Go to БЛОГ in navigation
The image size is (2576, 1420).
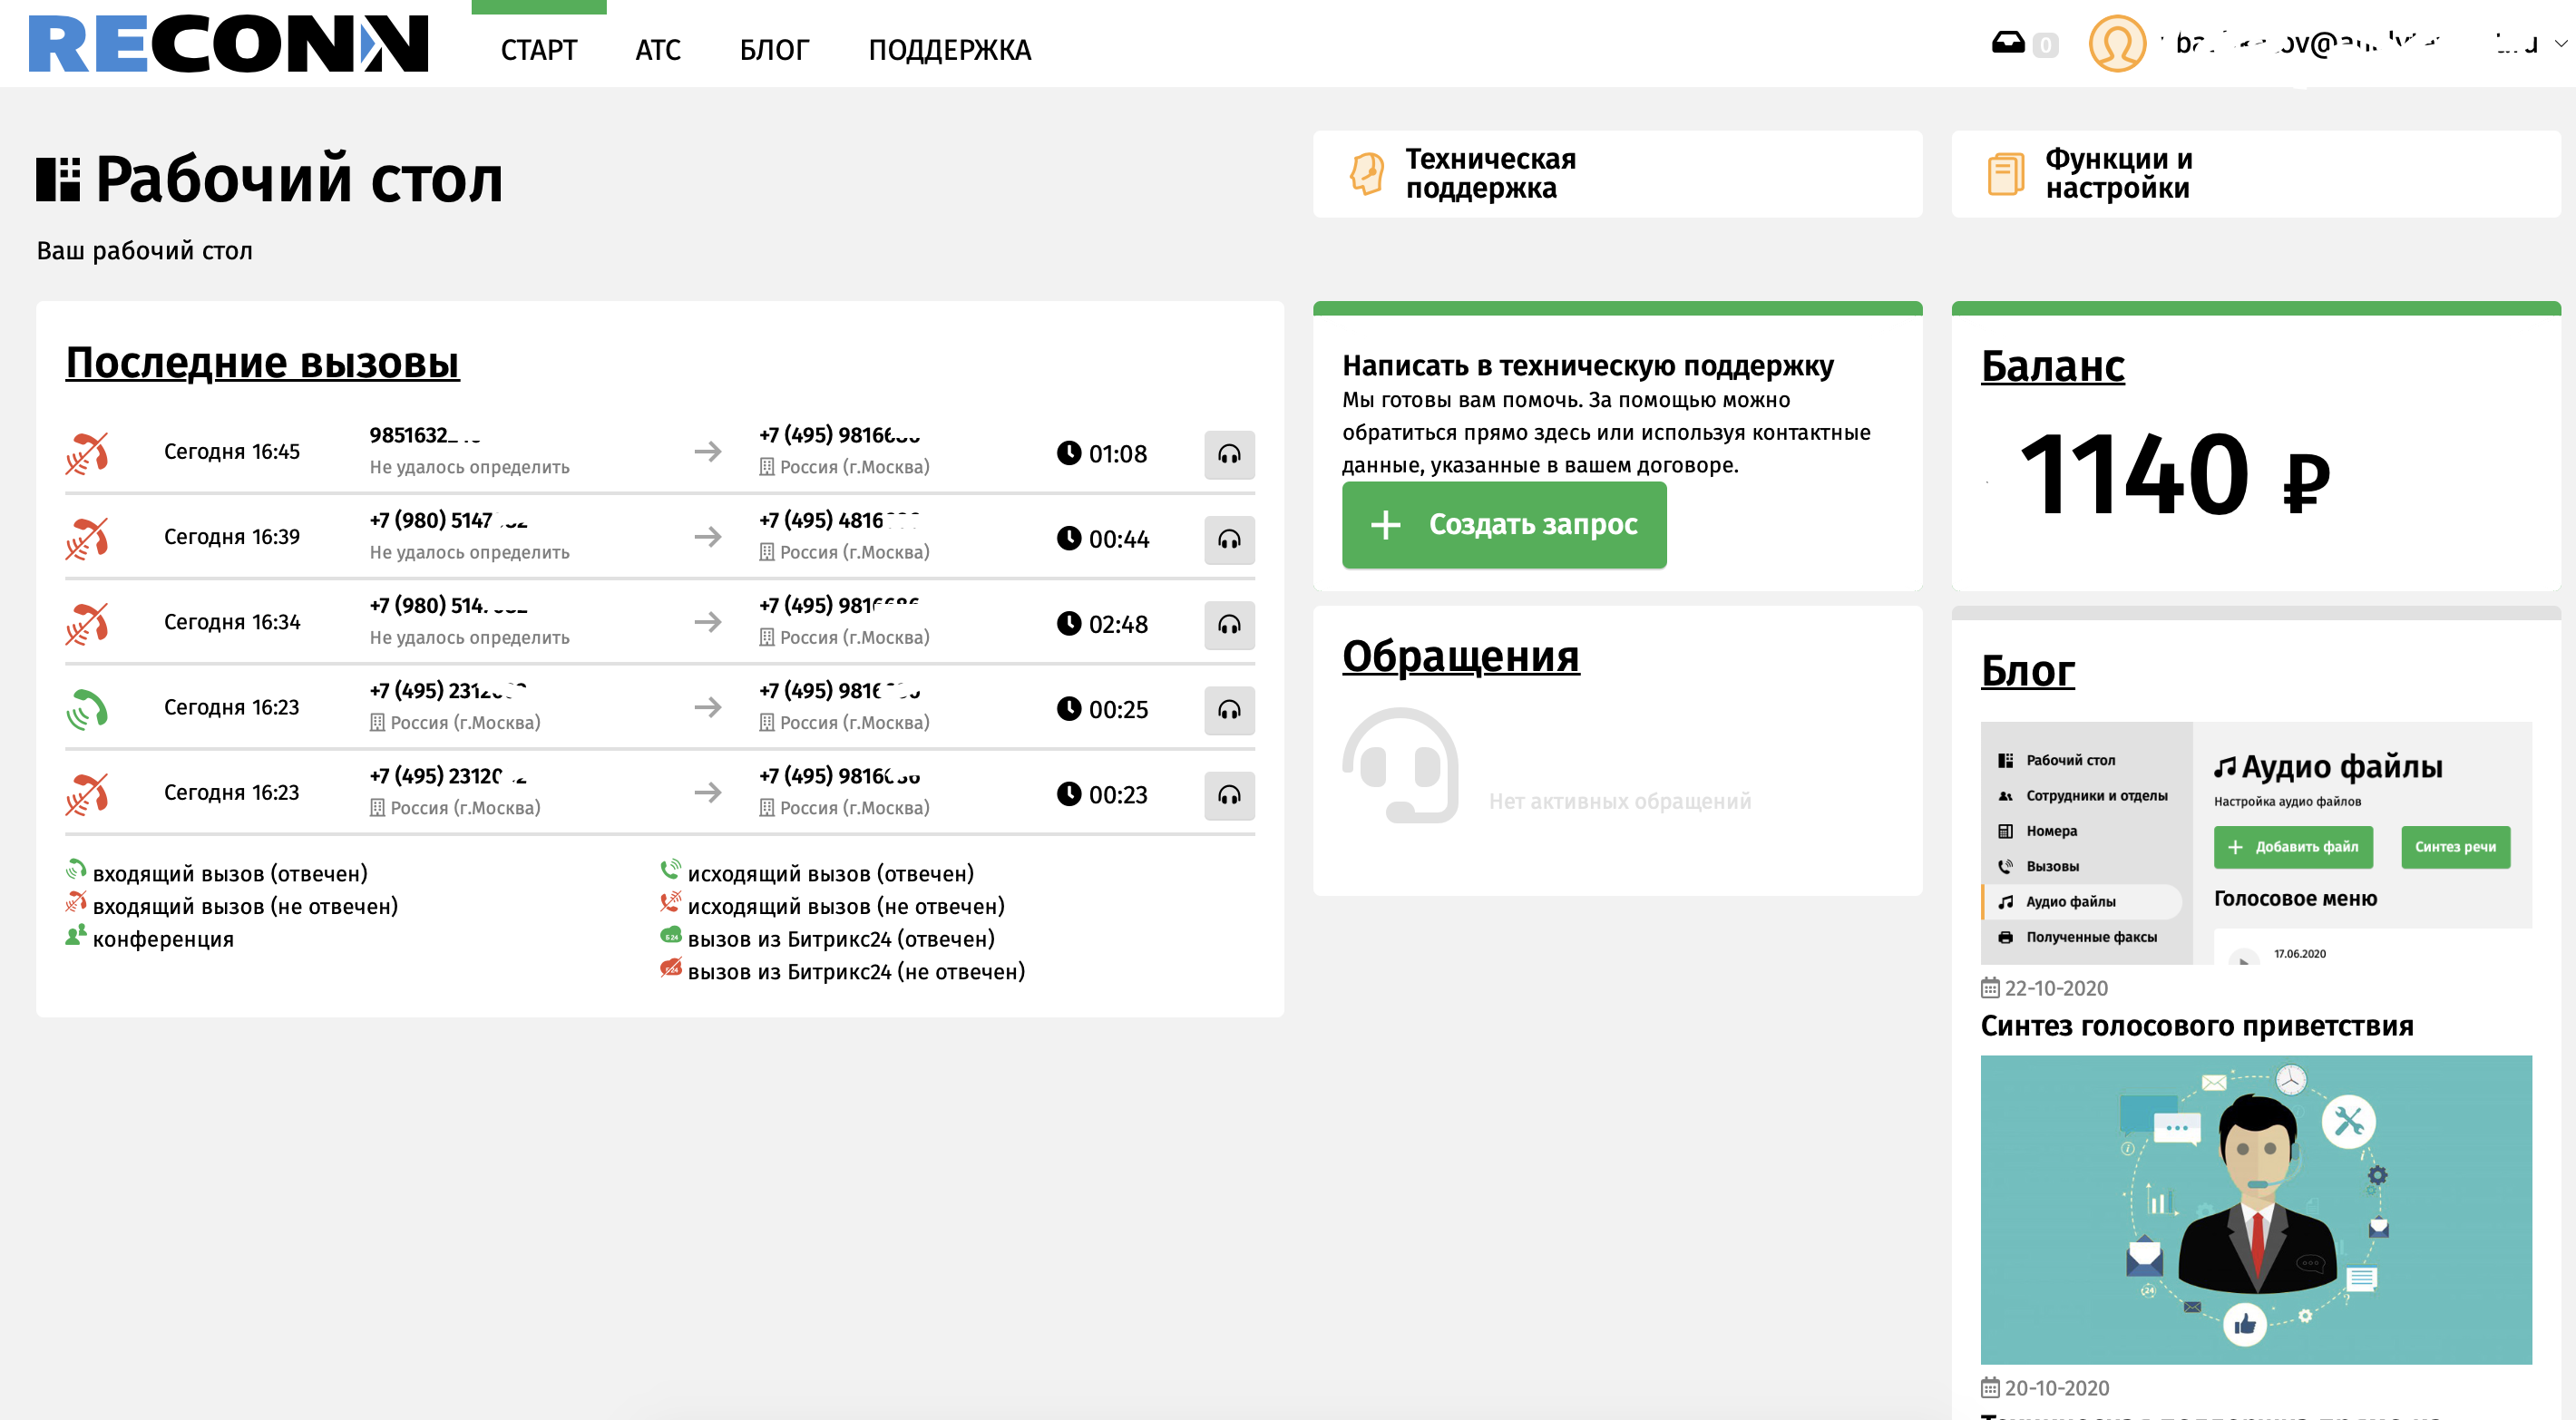pyautogui.click(x=774, y=50)
